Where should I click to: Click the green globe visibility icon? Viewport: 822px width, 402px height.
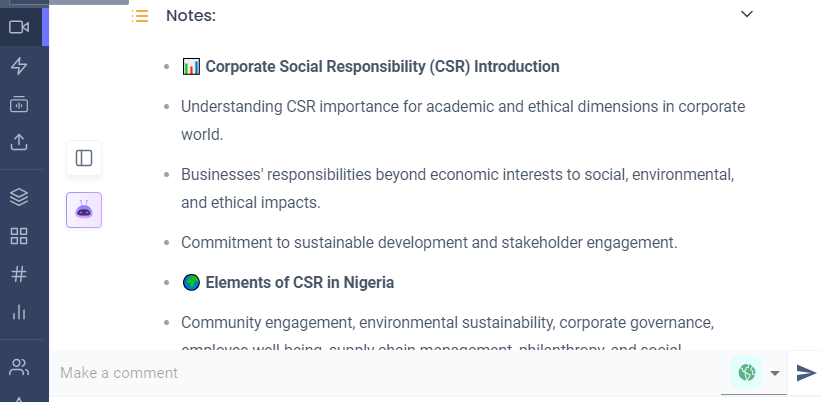(747, 373)
